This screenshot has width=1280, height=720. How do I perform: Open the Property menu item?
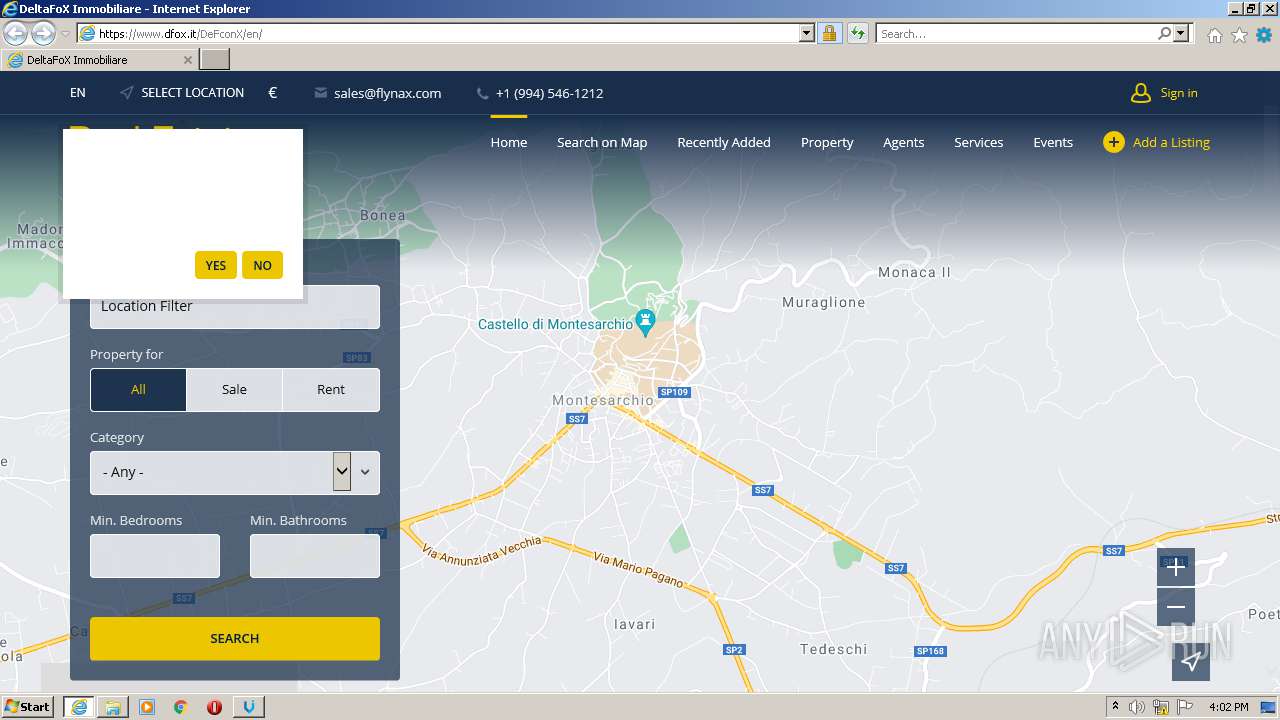coord(827,142)
